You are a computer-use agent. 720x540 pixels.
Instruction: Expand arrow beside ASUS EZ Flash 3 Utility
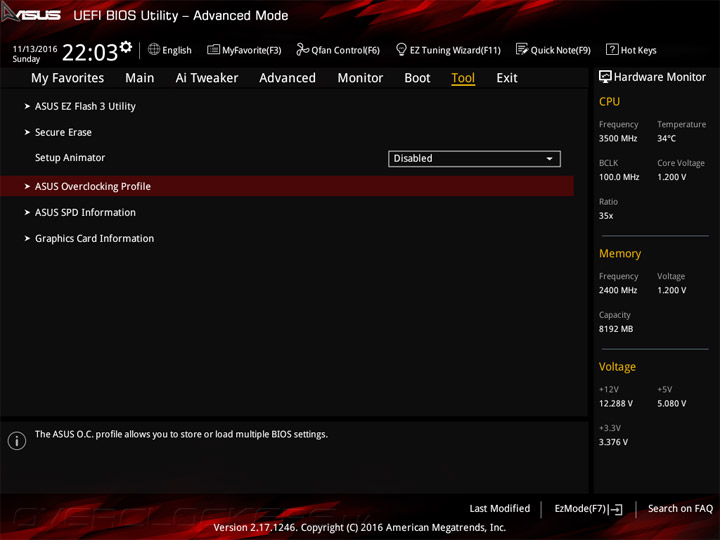(27, 106)
